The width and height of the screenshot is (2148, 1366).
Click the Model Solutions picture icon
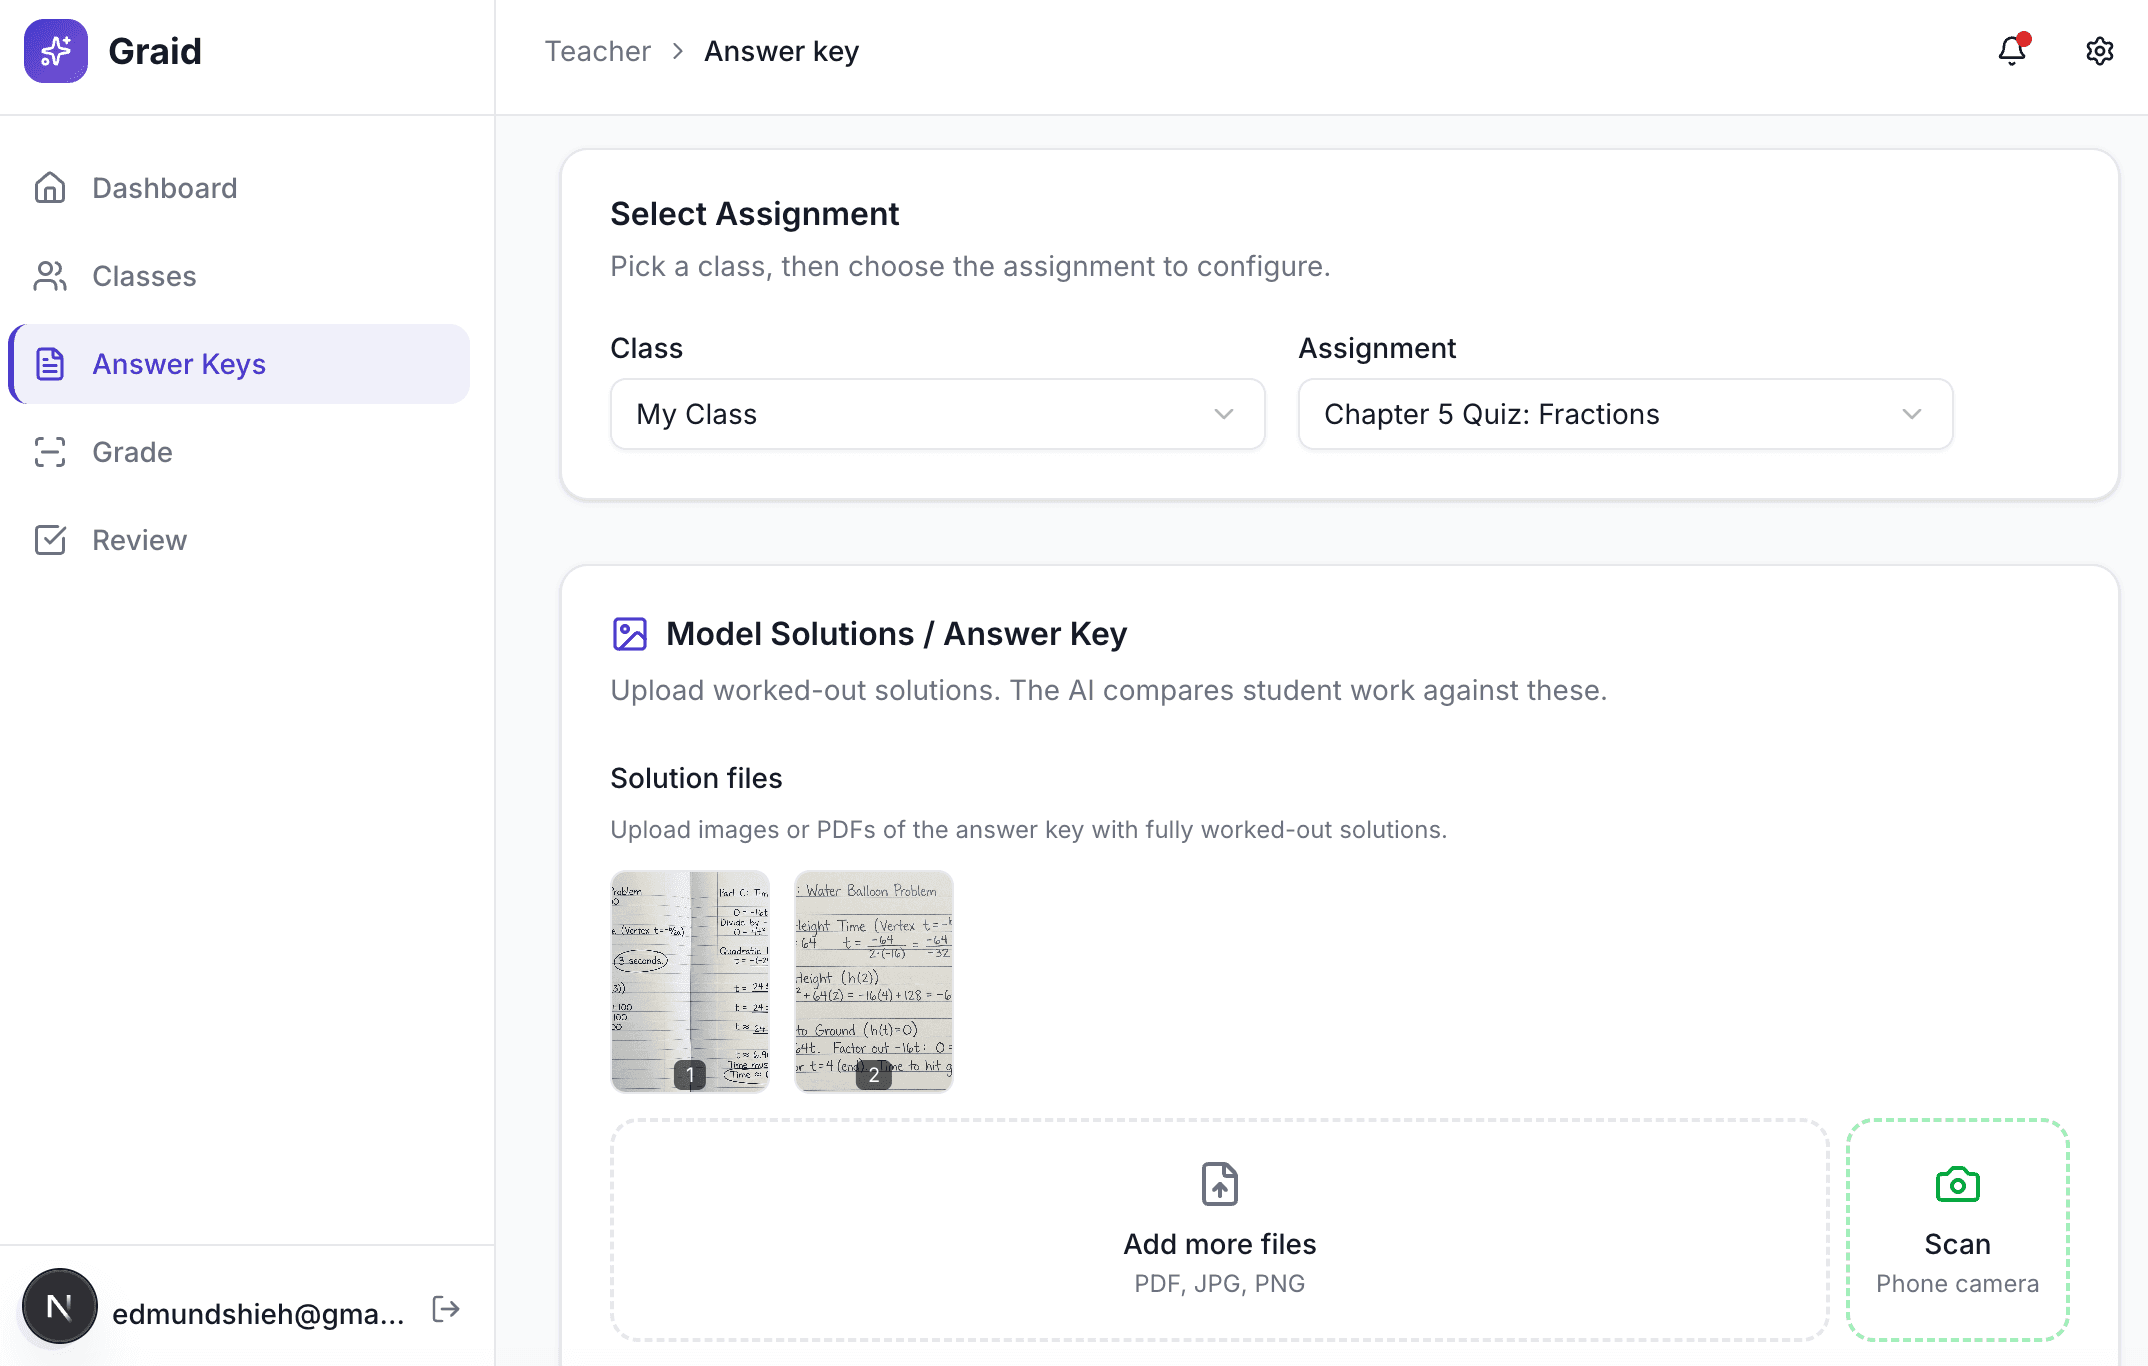click(x=629, y=633)
